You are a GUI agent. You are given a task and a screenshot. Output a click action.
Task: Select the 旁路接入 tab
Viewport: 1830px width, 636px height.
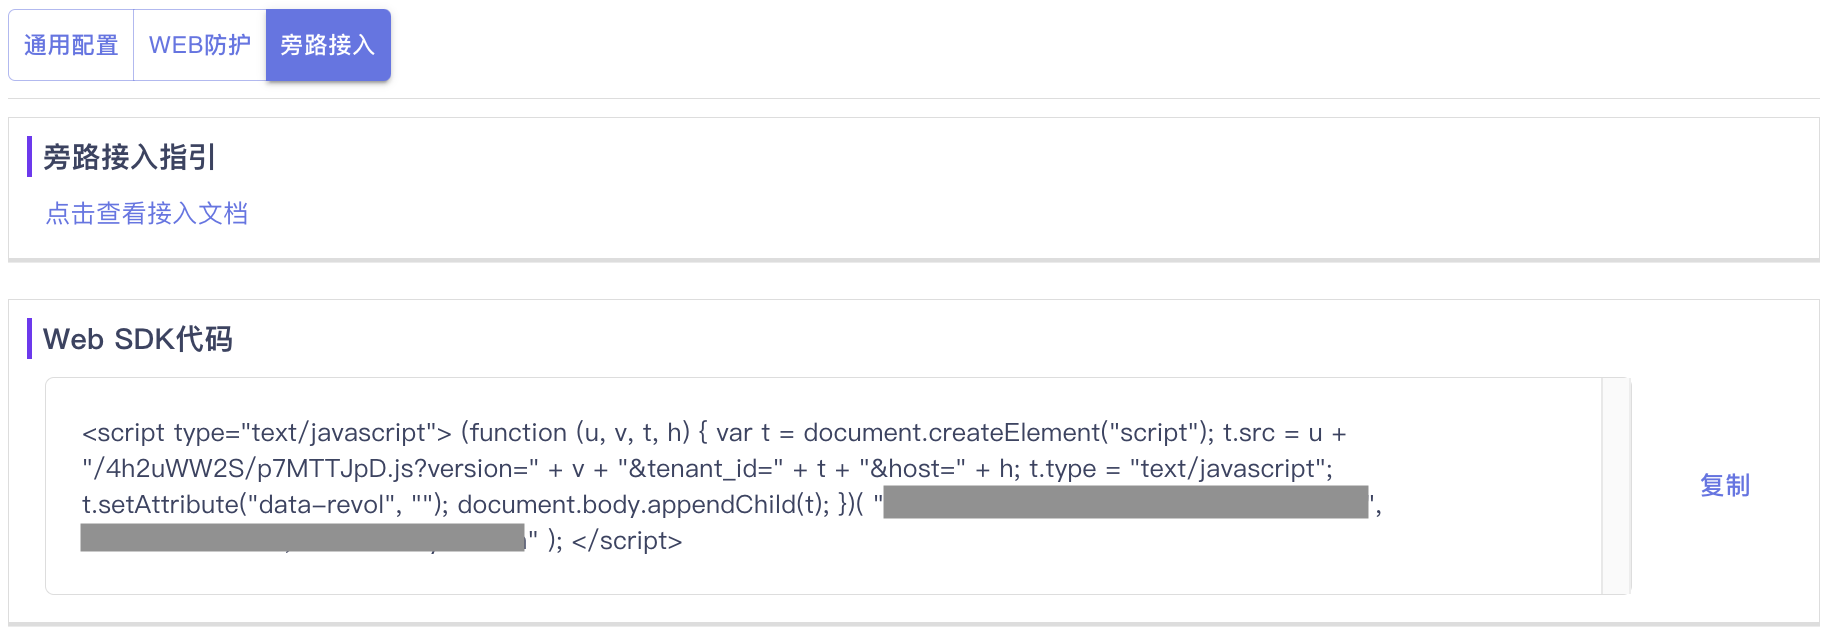click(328, 45)
